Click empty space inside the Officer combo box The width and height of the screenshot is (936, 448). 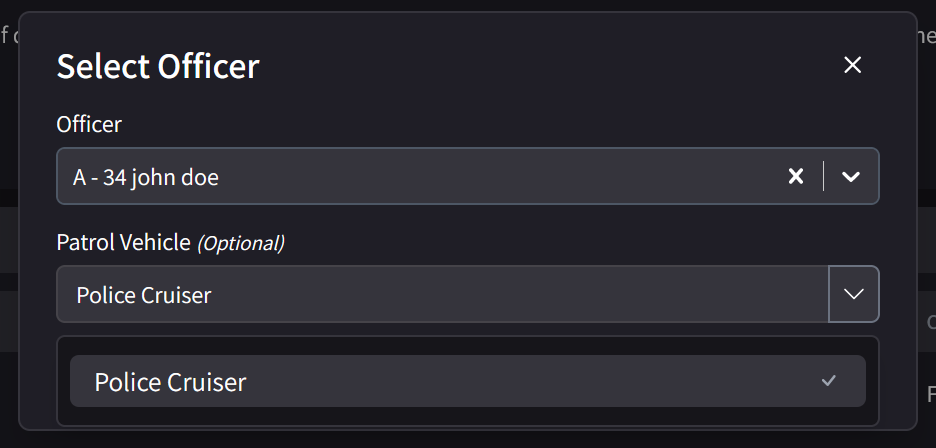[500, 177]
